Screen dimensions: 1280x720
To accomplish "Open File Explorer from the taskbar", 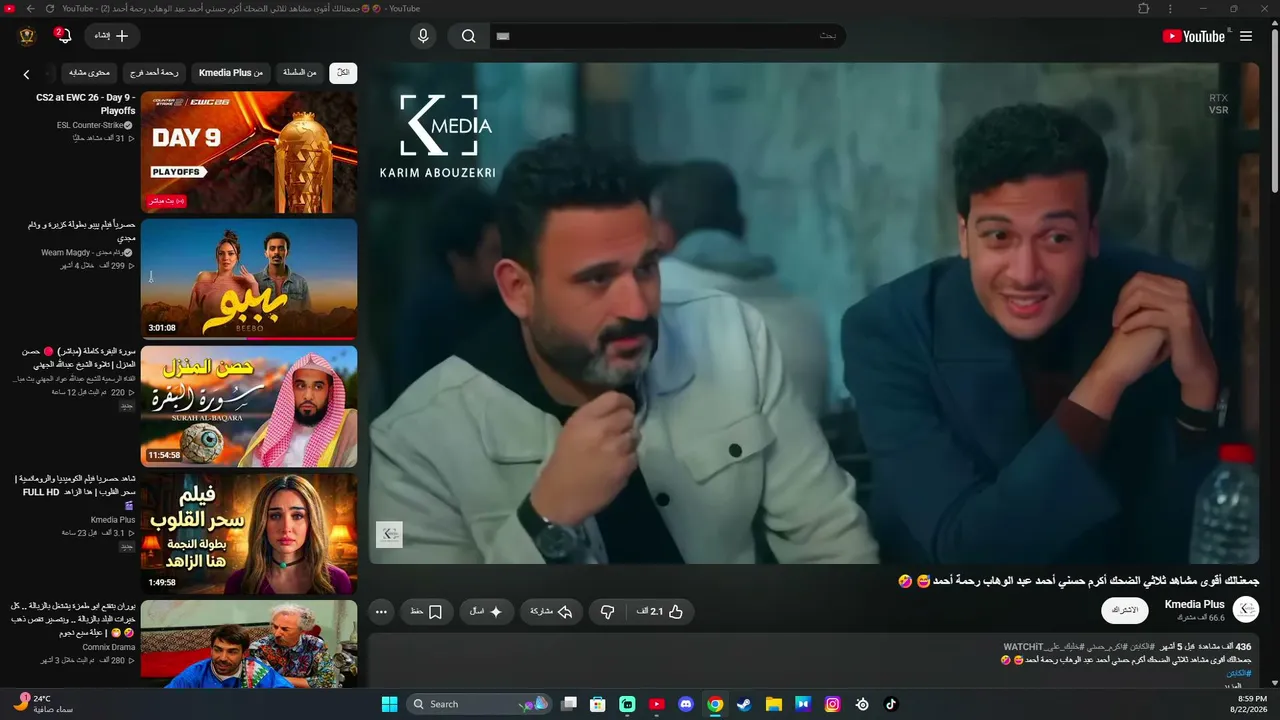I will pos(773,704).
